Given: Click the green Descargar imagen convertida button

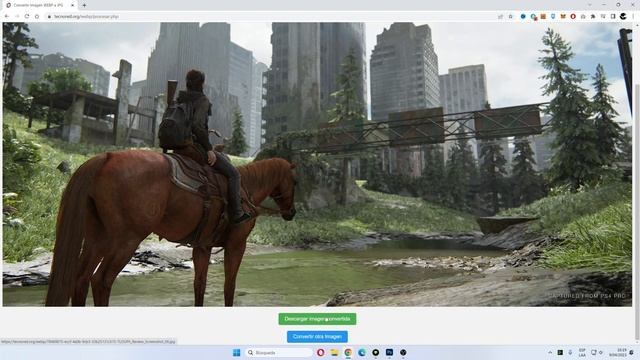Looking at the screenshot, I should [317, 319].
